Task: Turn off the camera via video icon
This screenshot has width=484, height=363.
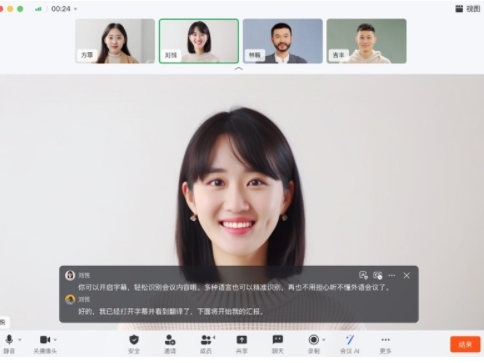Action: pos(45,340)
